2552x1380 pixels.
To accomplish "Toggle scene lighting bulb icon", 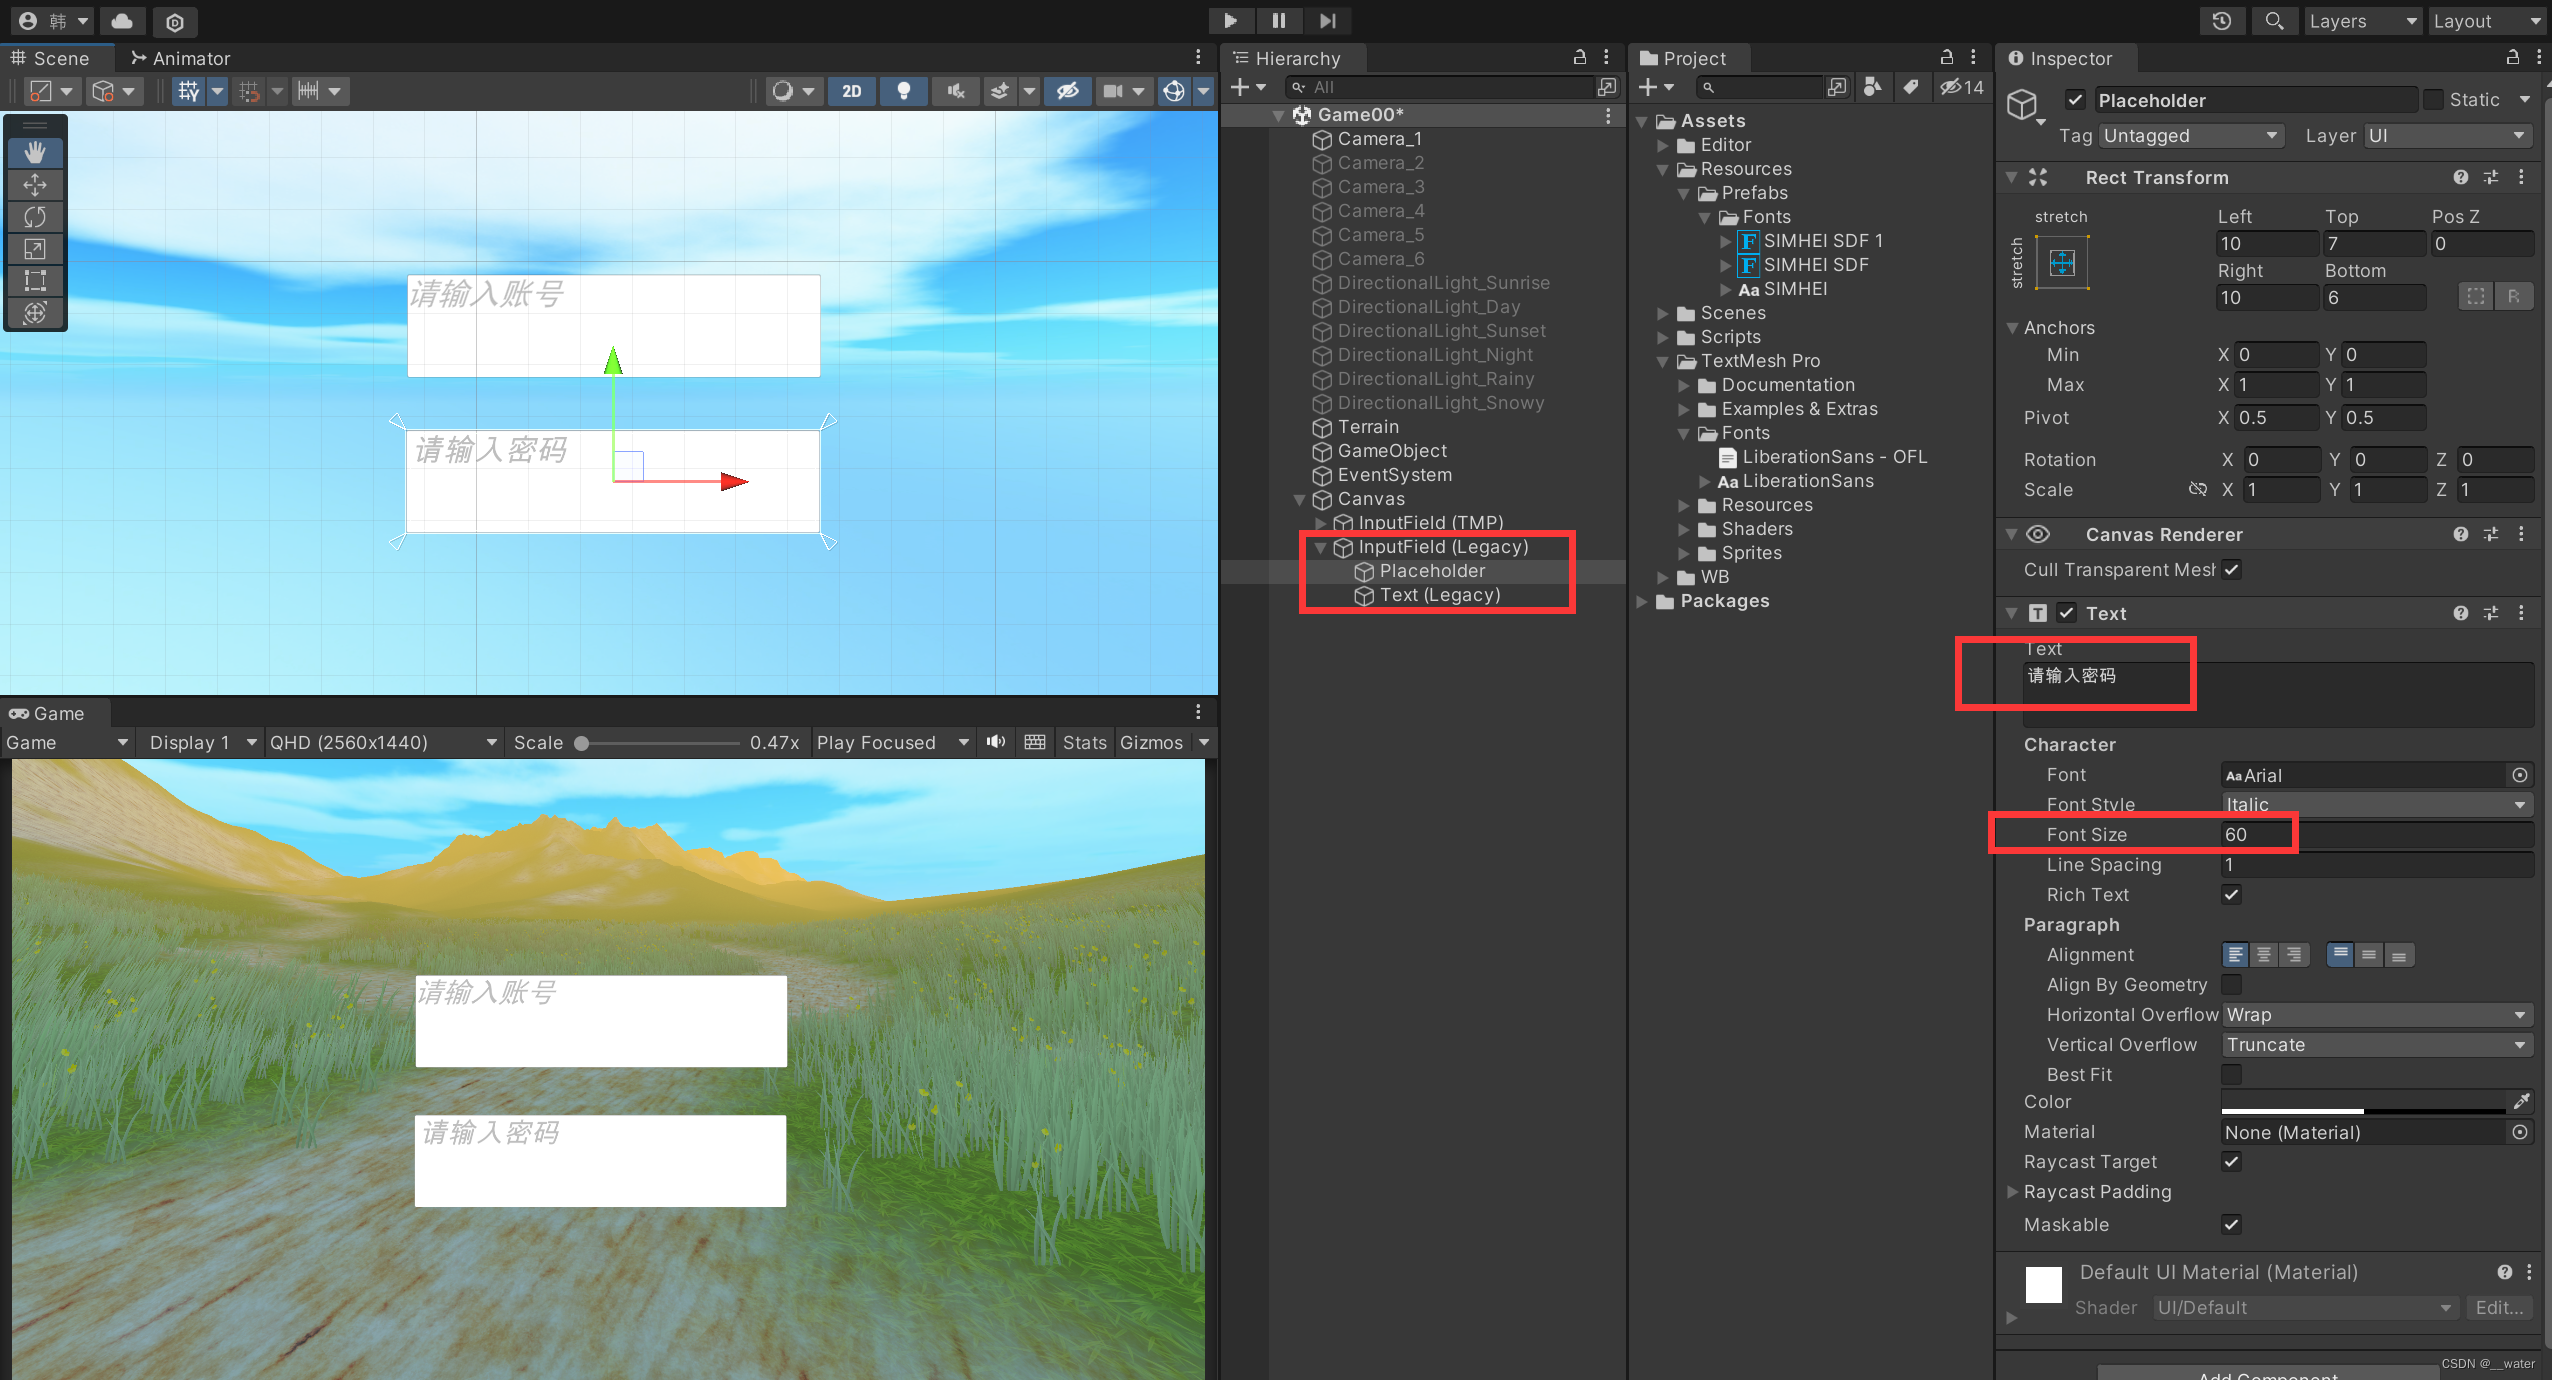I will click(x=903, y=91).
